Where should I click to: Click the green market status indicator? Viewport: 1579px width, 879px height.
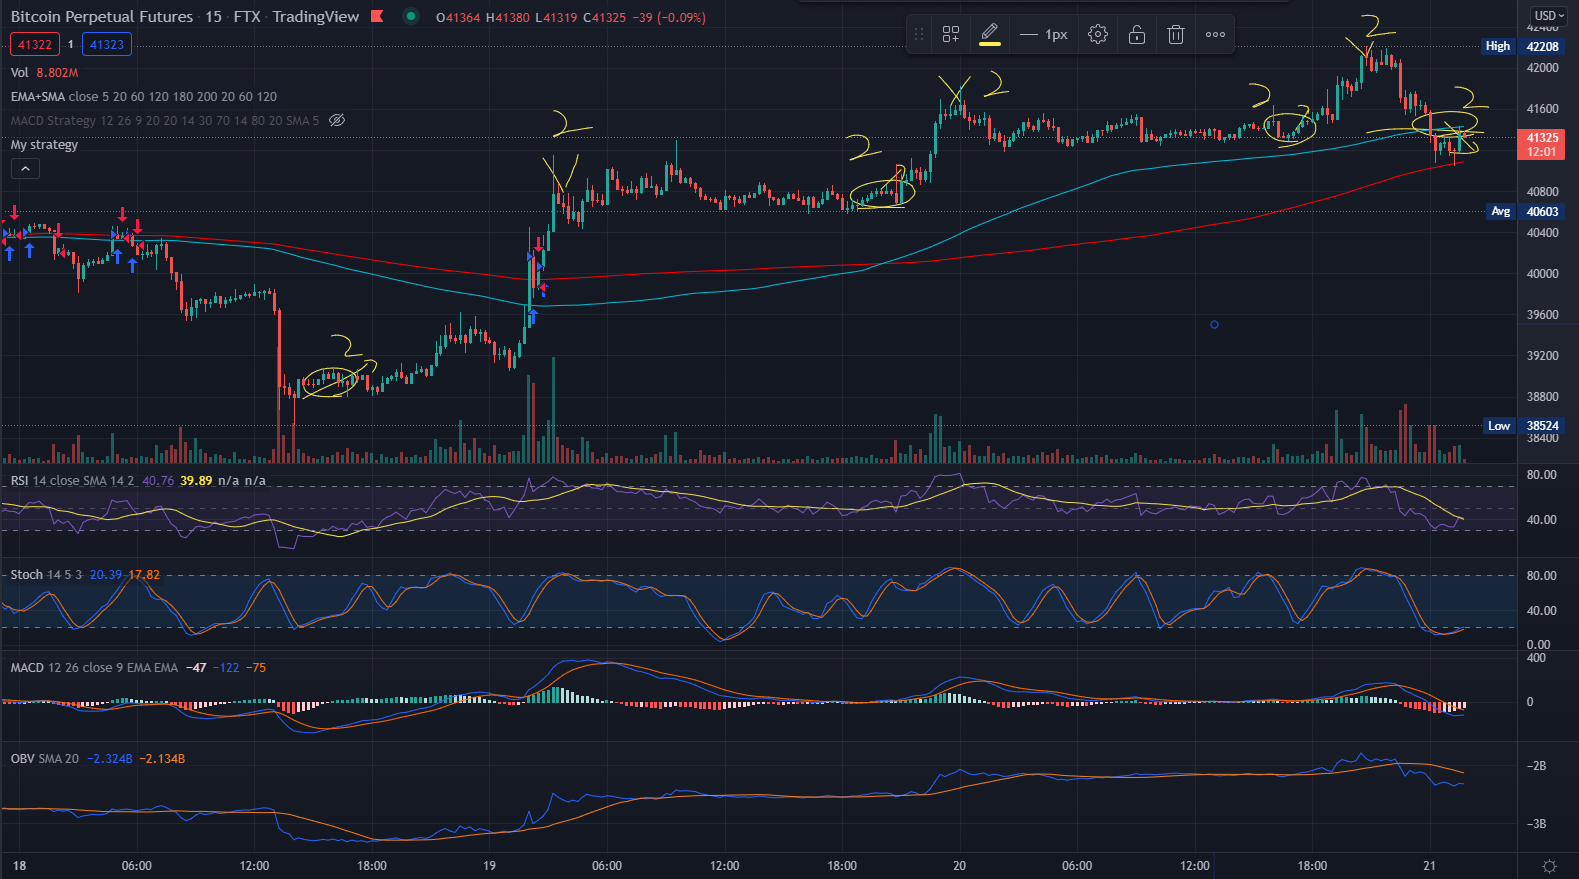click(410, 16)
